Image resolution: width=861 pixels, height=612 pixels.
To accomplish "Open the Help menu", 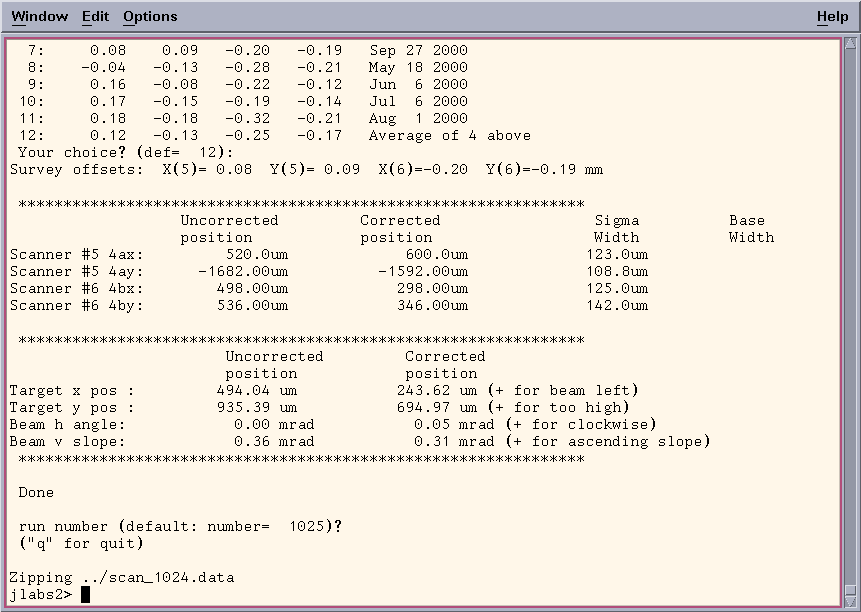I will click(x=832, y=16).
